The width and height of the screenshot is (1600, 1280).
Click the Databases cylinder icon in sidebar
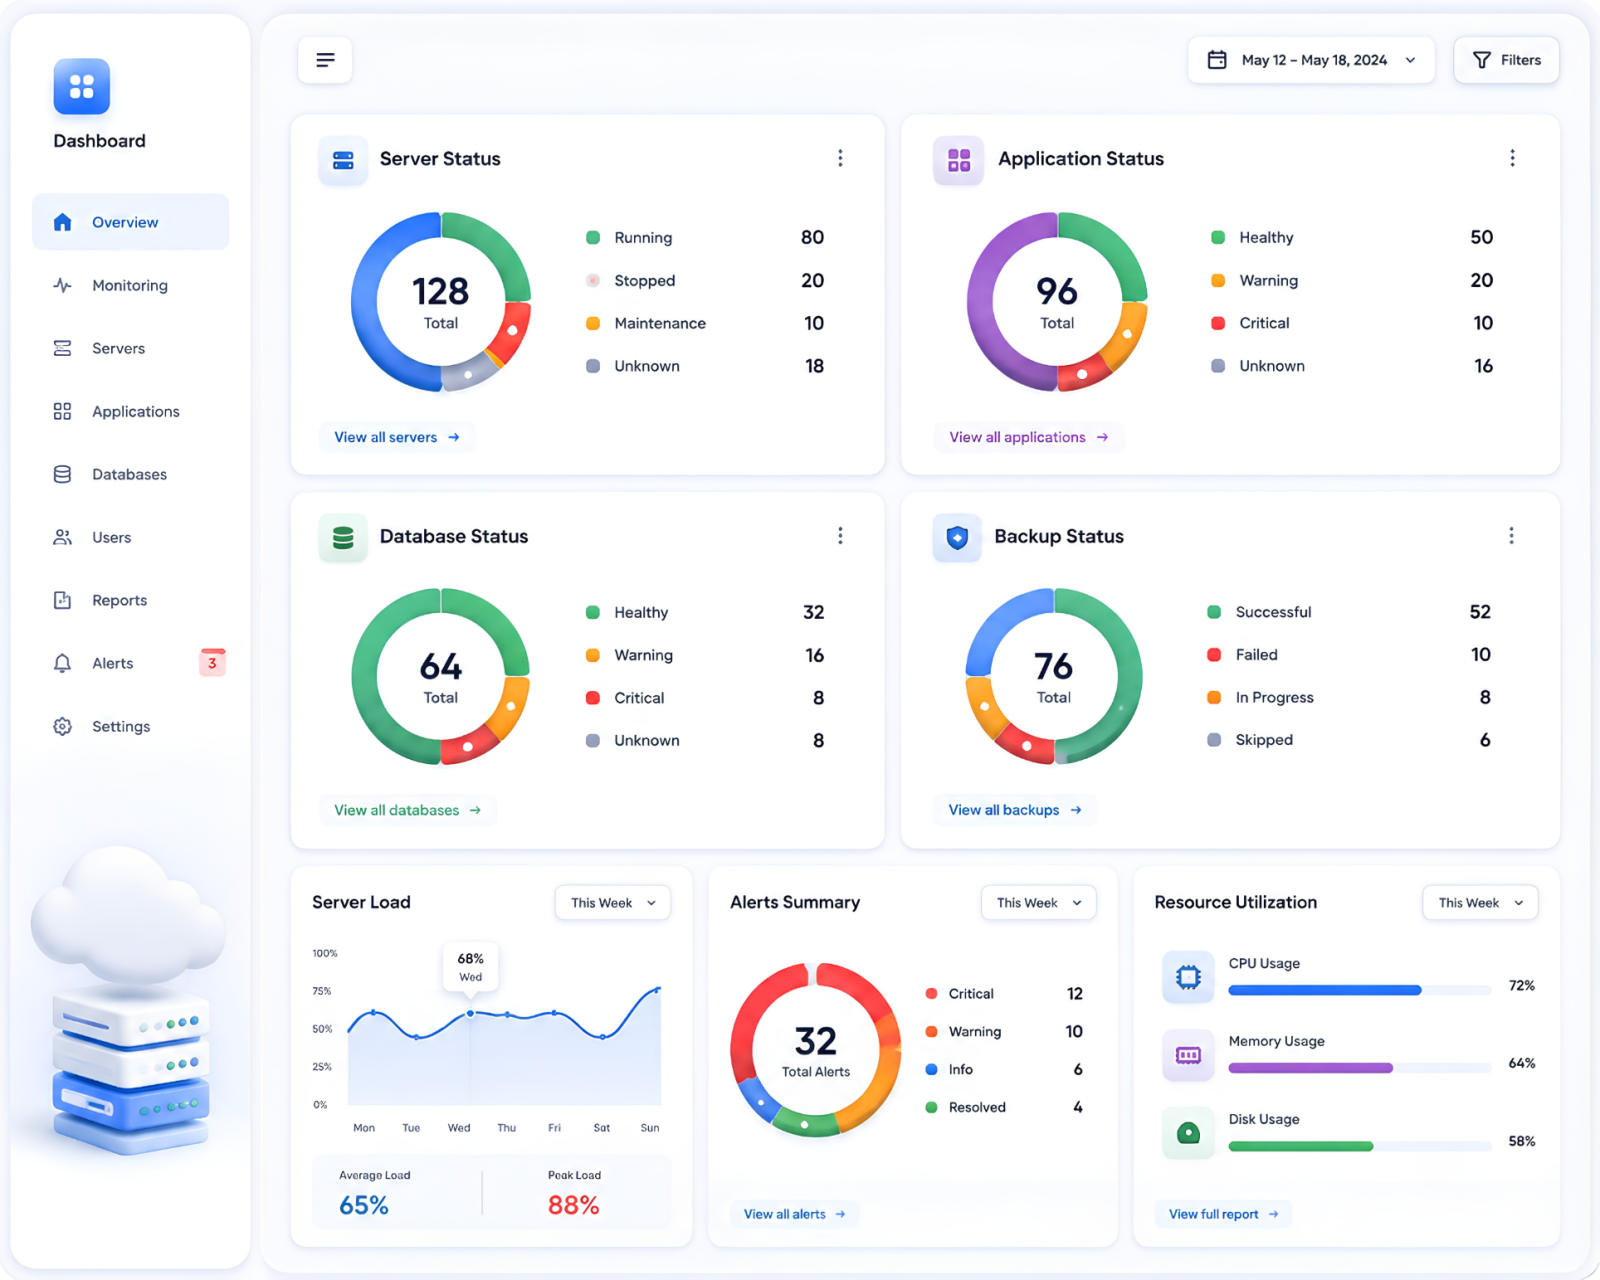click(x=62, y=474)
